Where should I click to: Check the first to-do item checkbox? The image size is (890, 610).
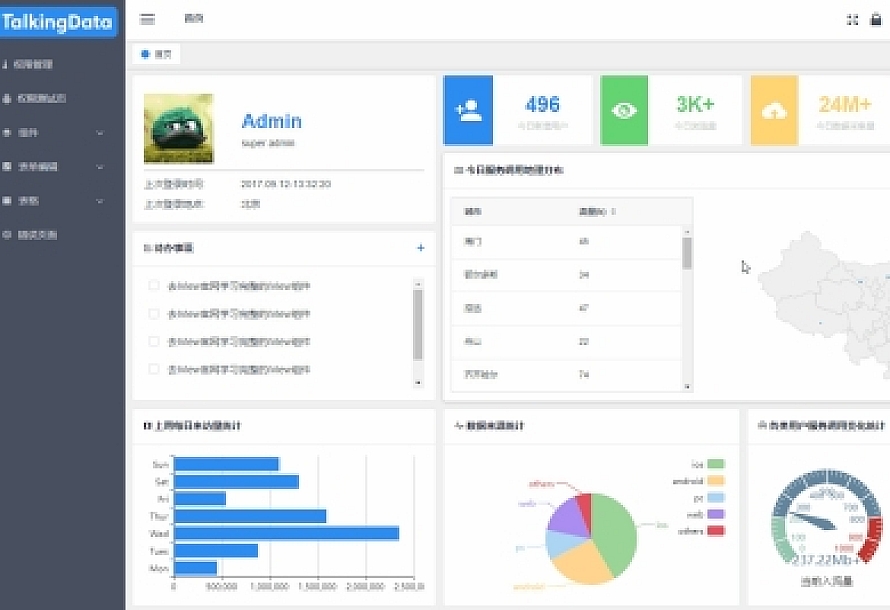pyautogui.click(x=154, y=286)
